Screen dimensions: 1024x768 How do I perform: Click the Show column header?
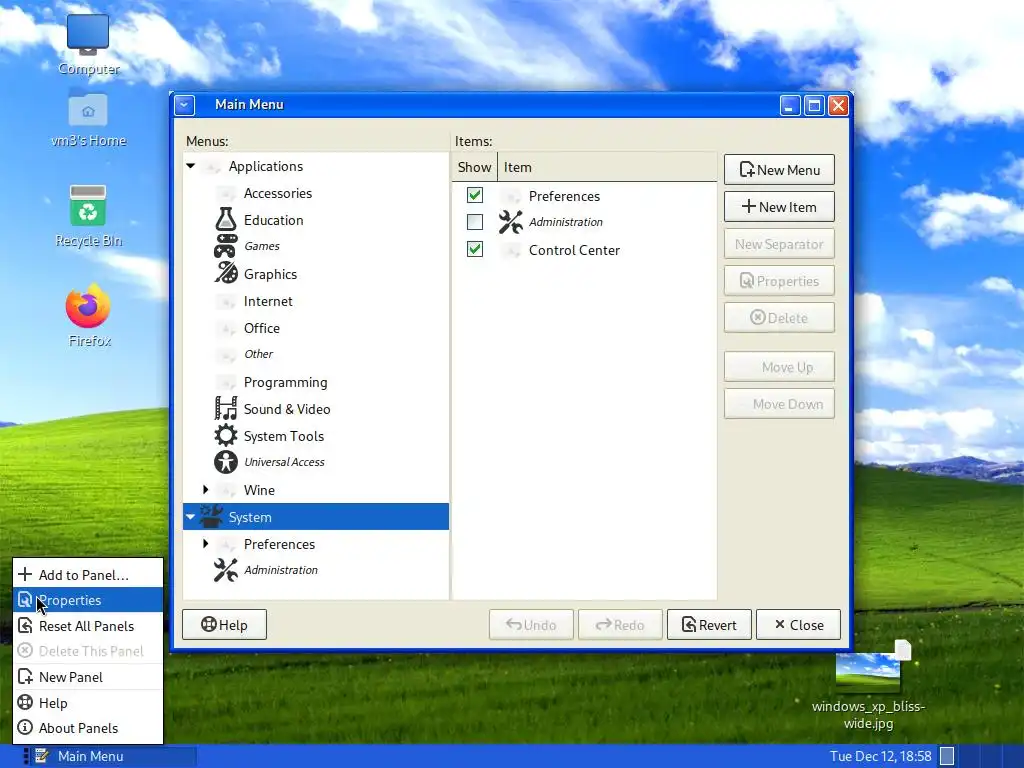474,167
